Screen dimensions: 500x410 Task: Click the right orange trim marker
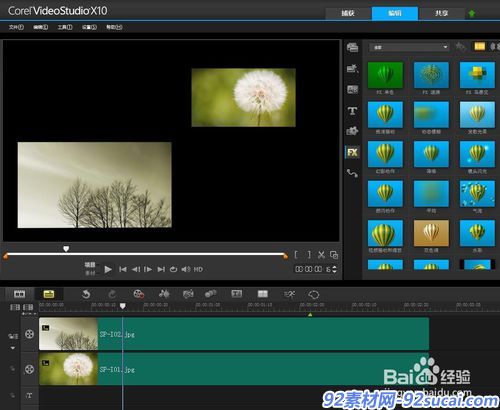tap(285, 256)
